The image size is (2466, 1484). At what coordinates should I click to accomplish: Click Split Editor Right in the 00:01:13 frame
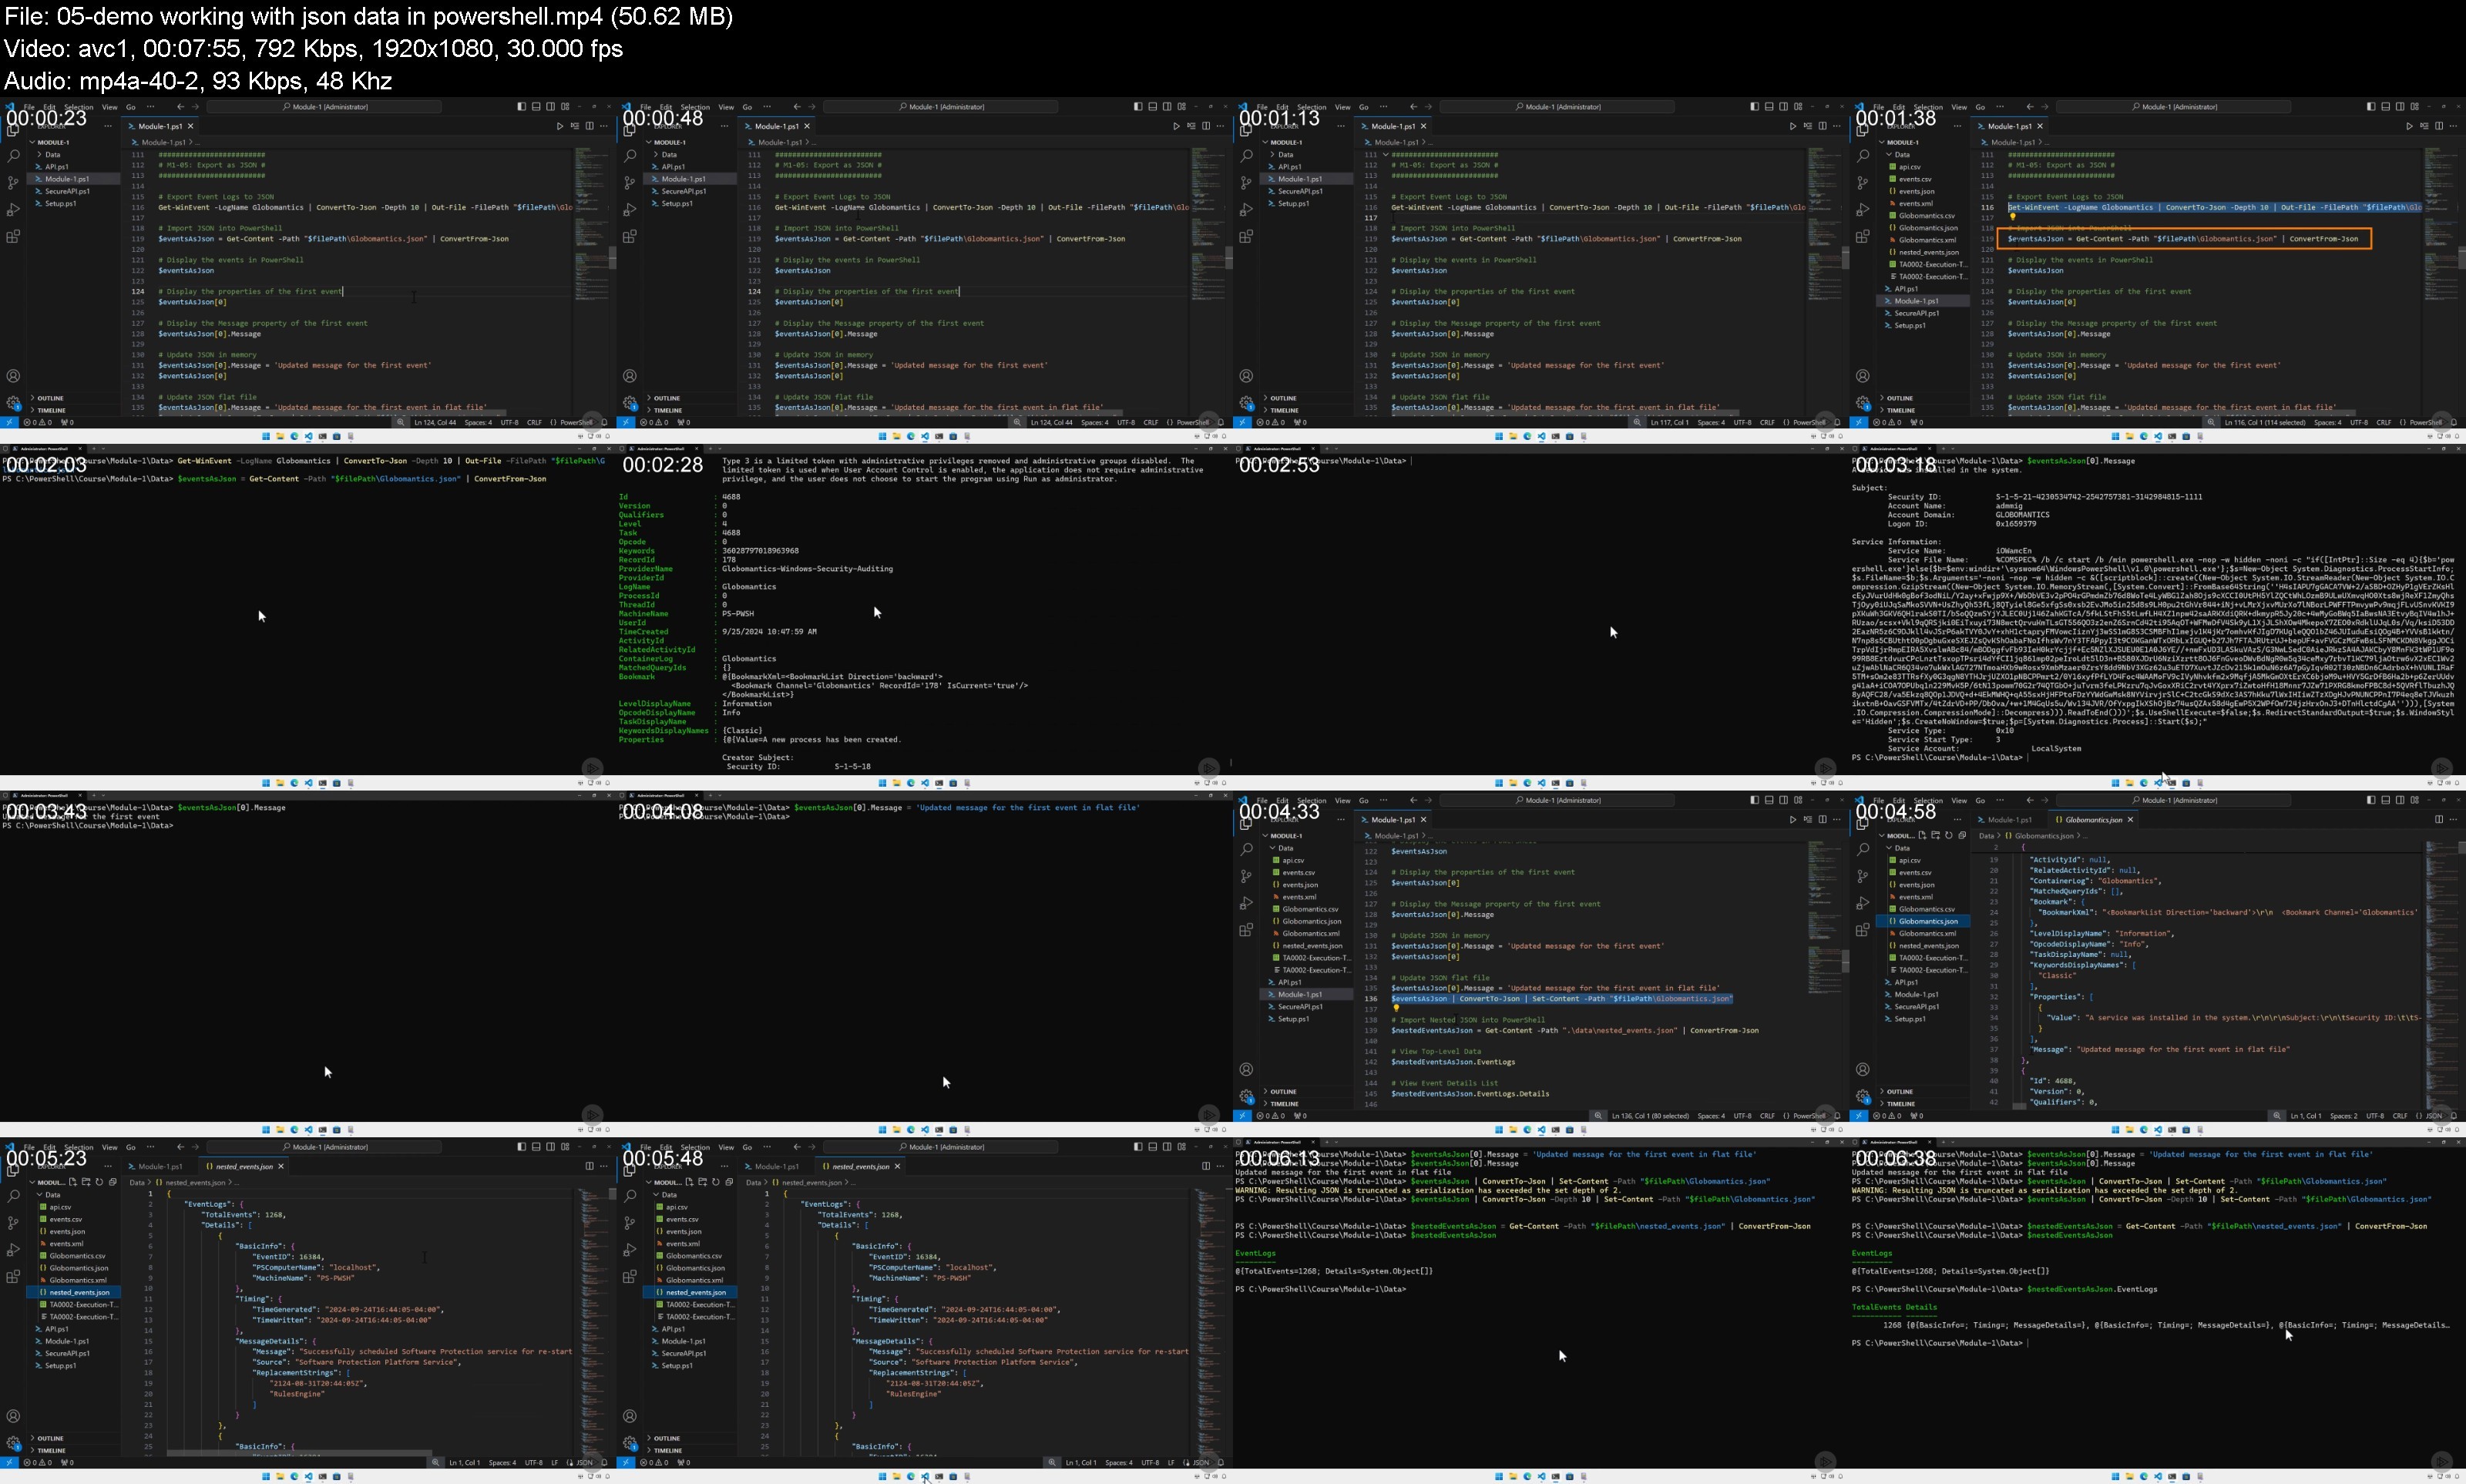point(1822,126)
